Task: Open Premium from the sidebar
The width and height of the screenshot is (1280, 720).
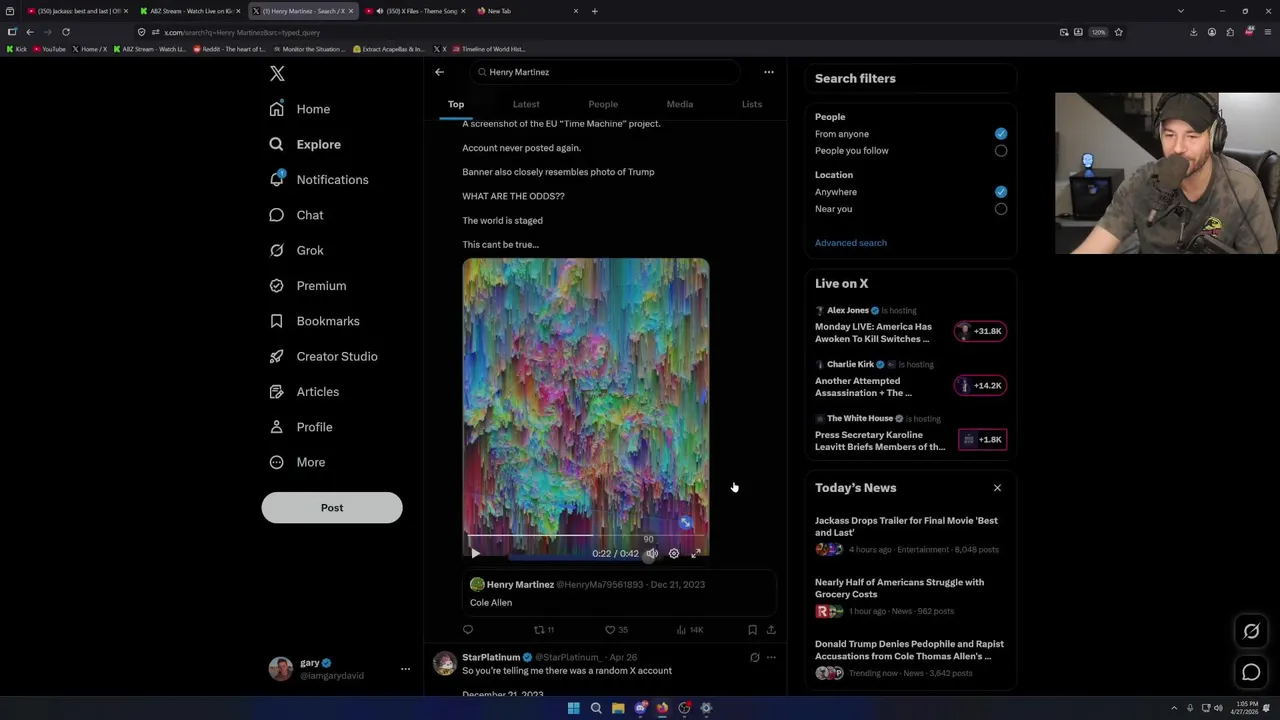Action: [x=308, y=286]
